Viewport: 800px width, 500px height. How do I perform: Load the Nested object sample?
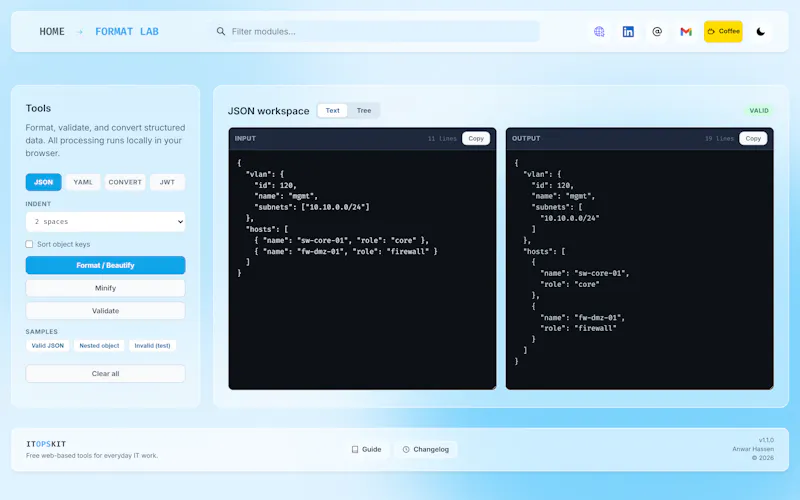coord(99,346)
